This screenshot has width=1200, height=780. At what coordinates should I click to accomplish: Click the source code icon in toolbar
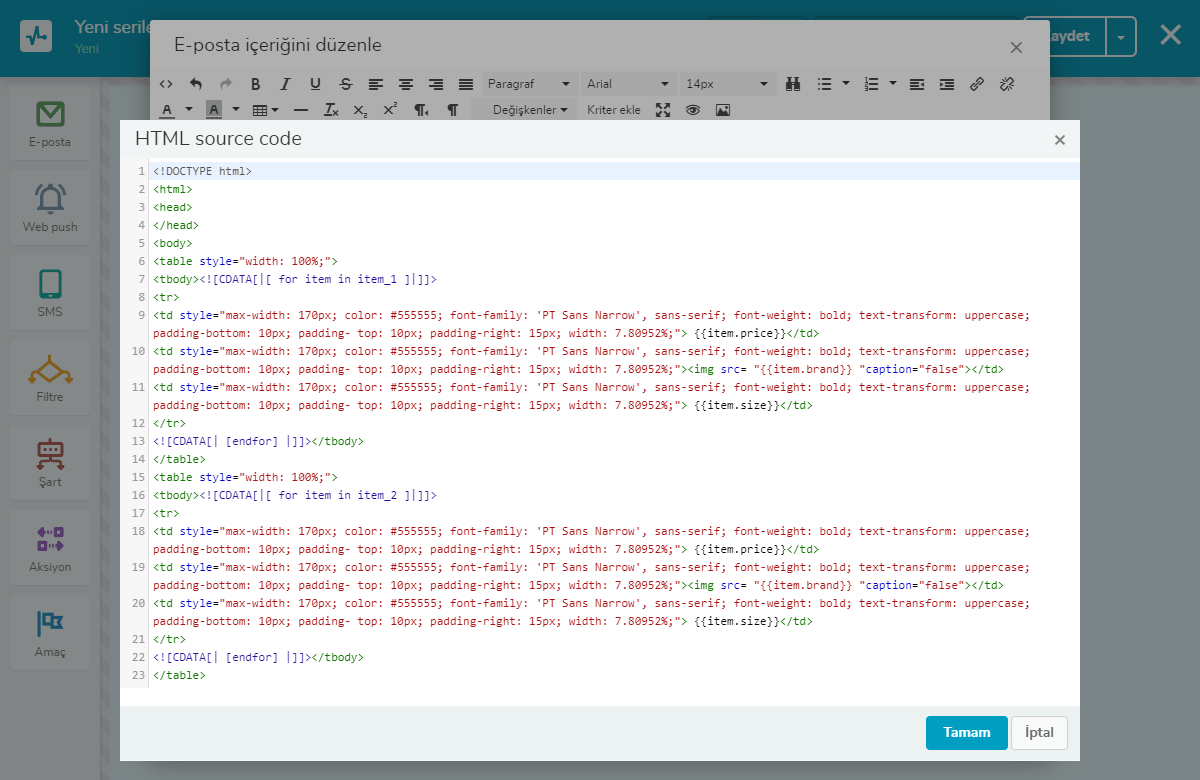(x=166, y=84)
